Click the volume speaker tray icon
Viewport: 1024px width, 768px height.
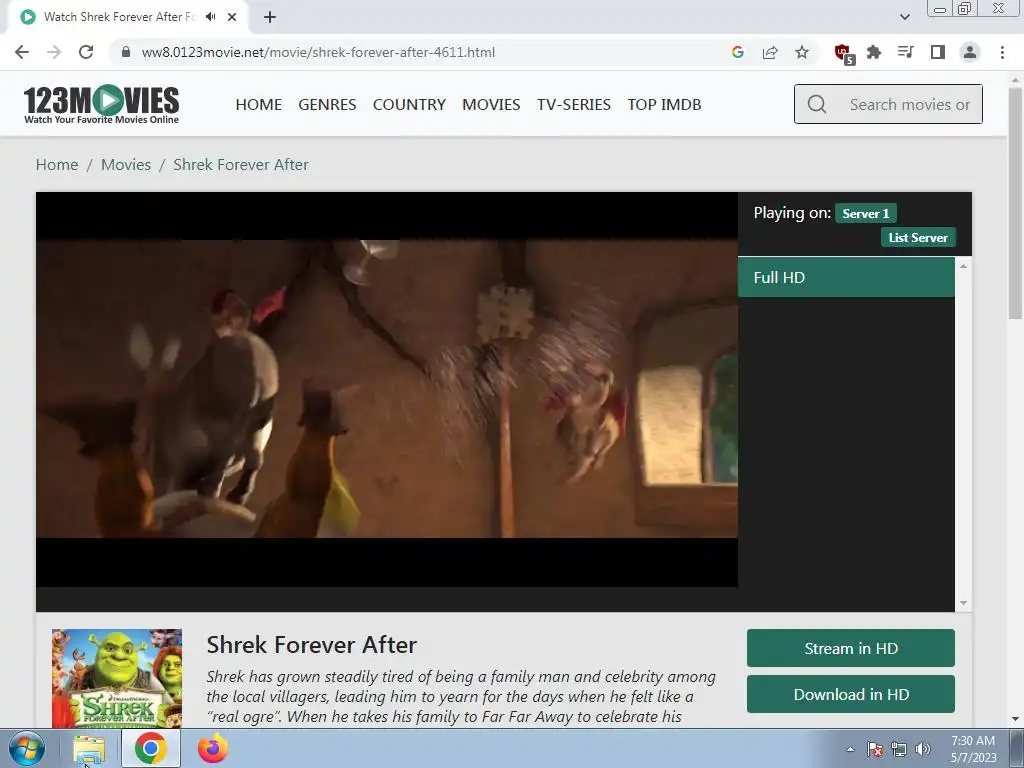tap(923, 750)
